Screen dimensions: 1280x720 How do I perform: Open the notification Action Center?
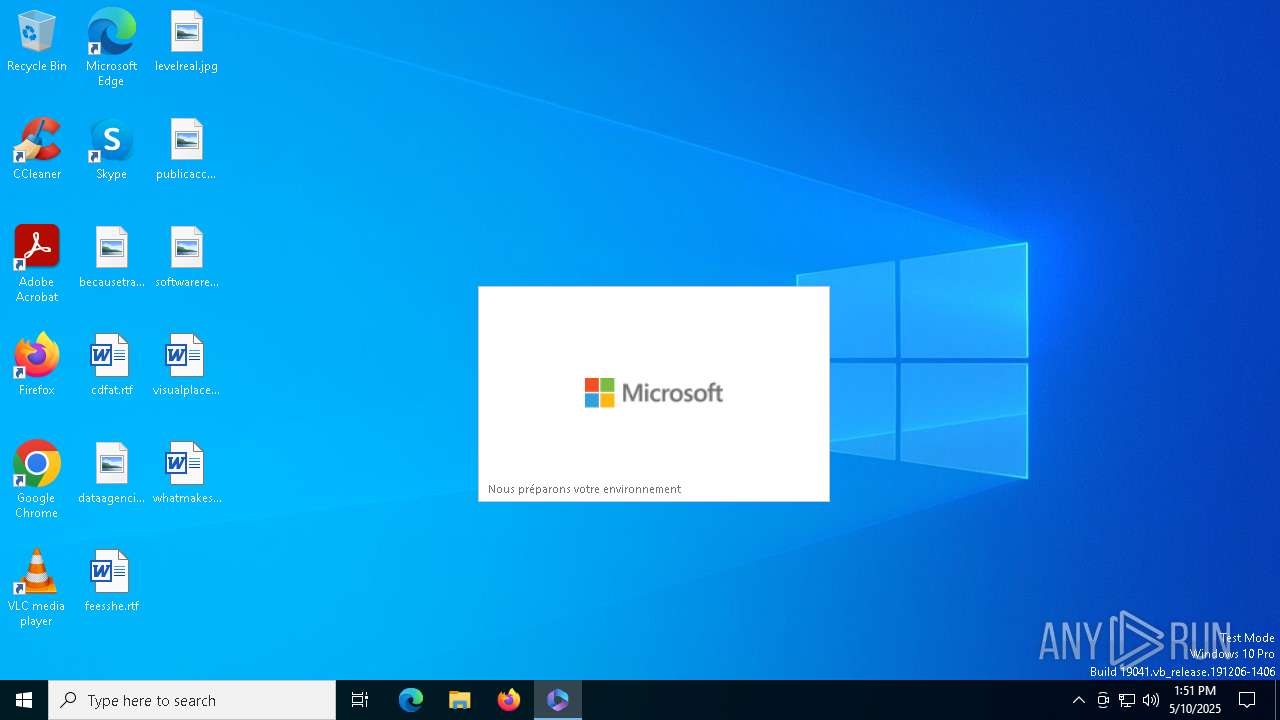pos(1247,700)
